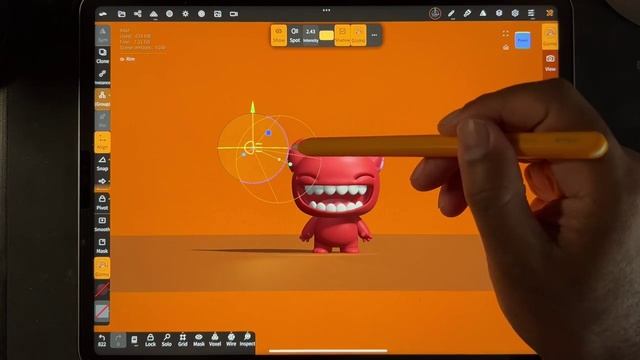Toggle Grid display
The image size is (640, 360).
pos(182,340)
